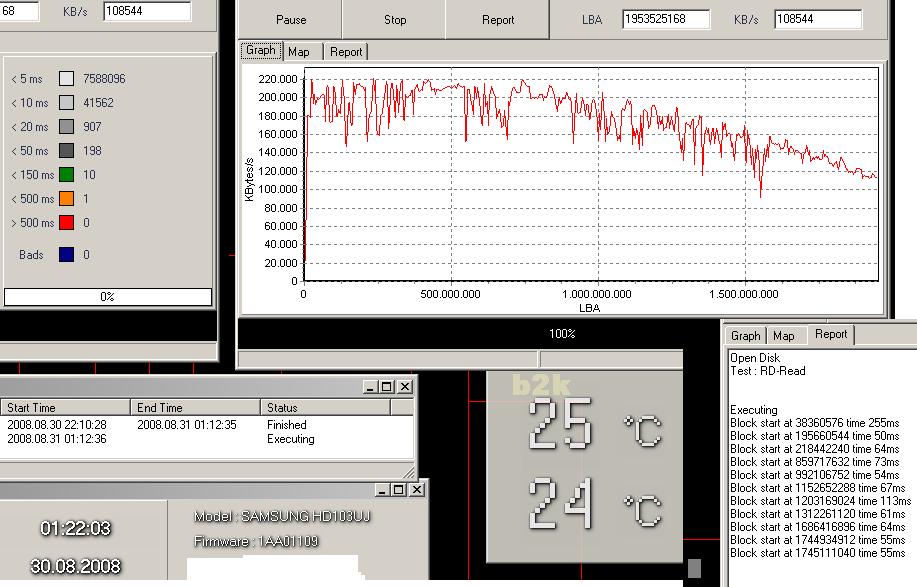Click the Start Time column header
Viewport: 917px width, 587px height.
click(x=65, y=408)
